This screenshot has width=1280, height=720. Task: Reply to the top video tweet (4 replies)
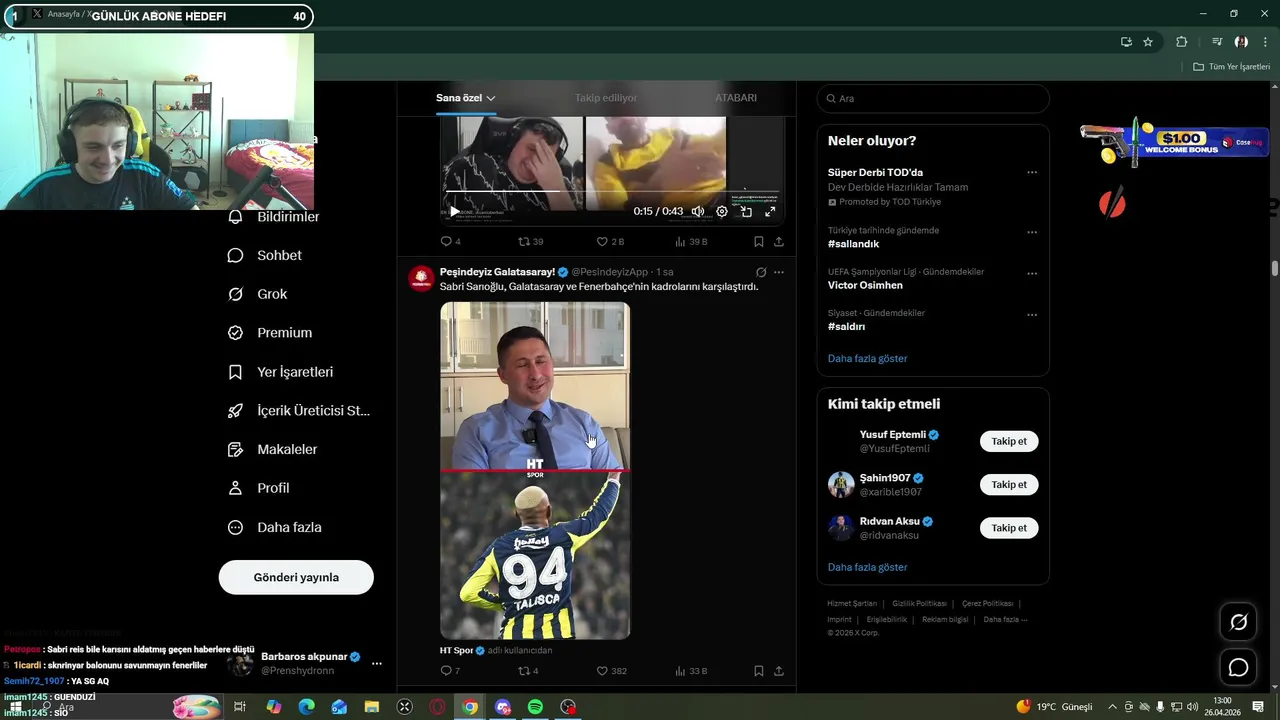(x=450, y=241)
